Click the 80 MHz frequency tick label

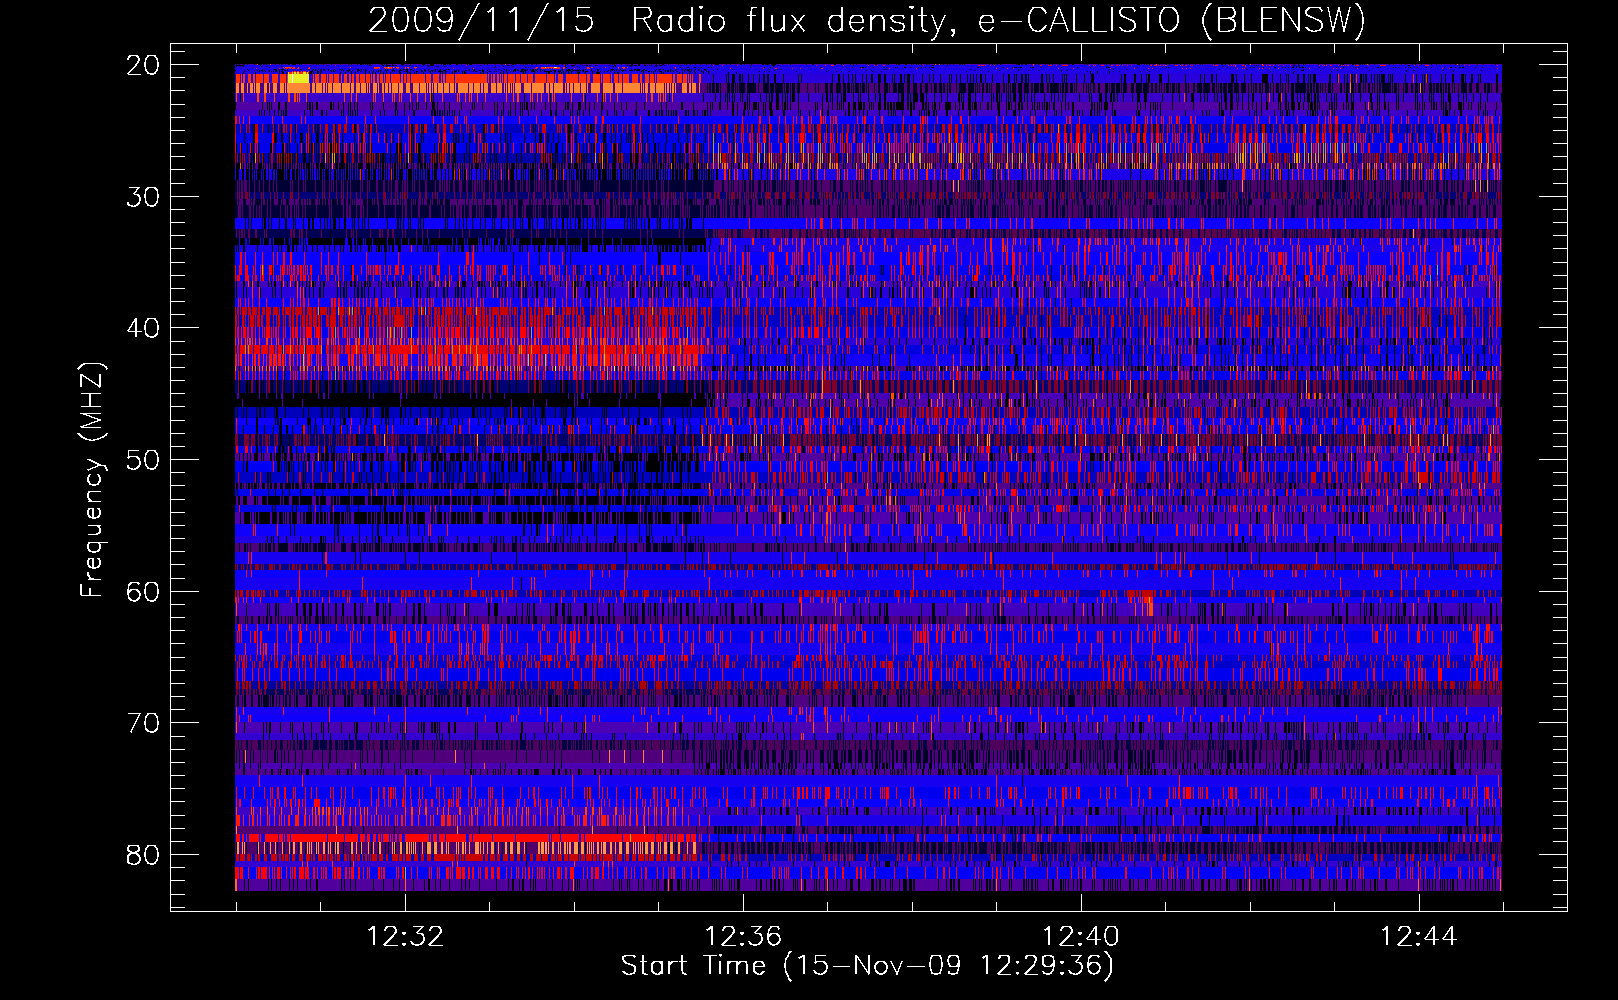(143, 856)
